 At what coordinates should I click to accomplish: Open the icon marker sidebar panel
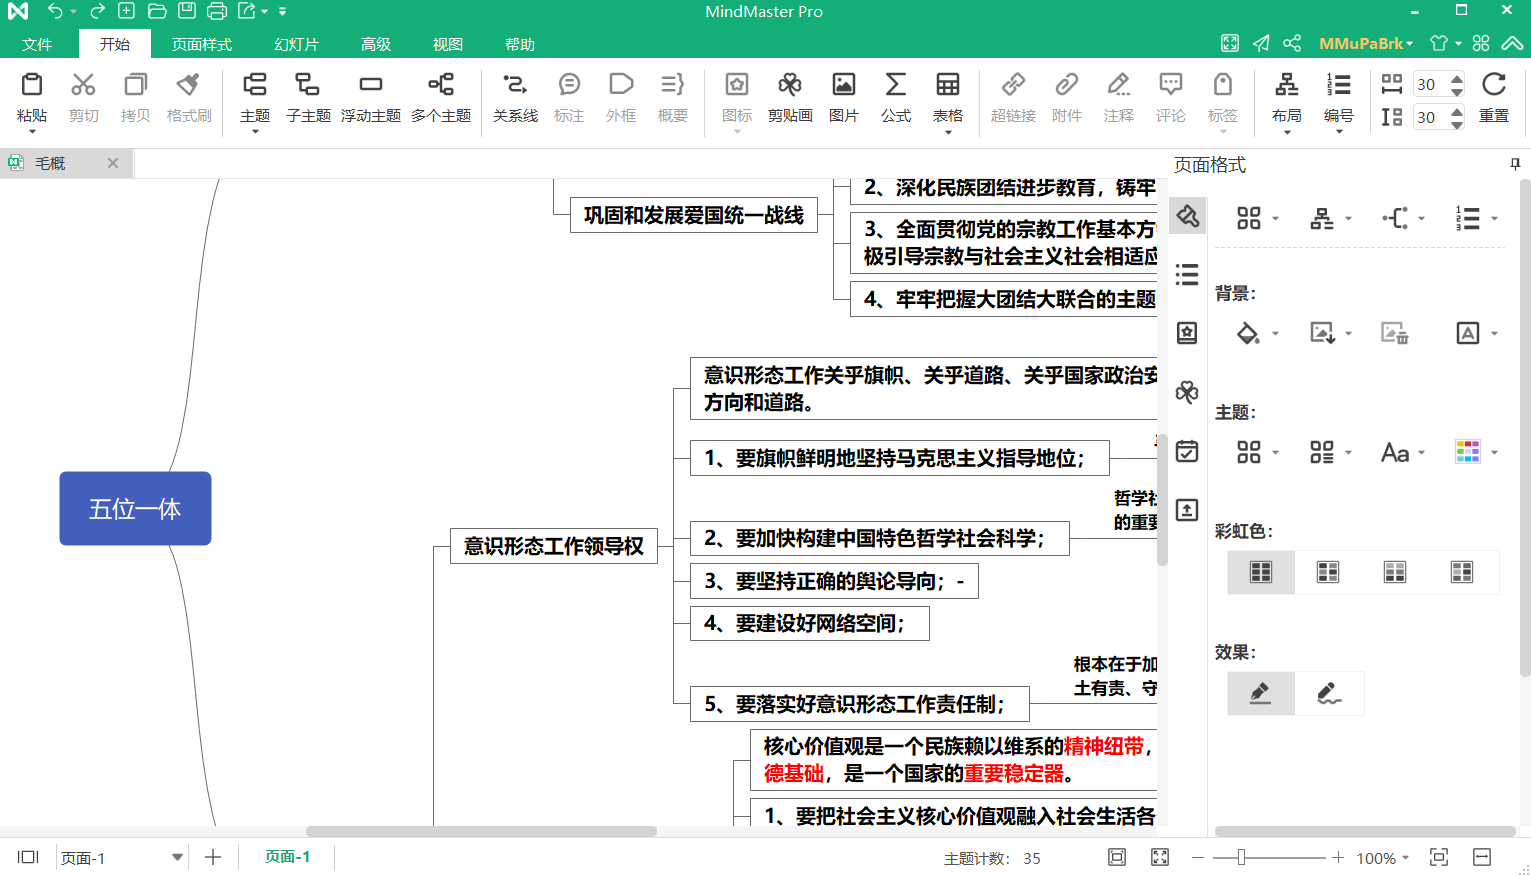(1187, 333)
